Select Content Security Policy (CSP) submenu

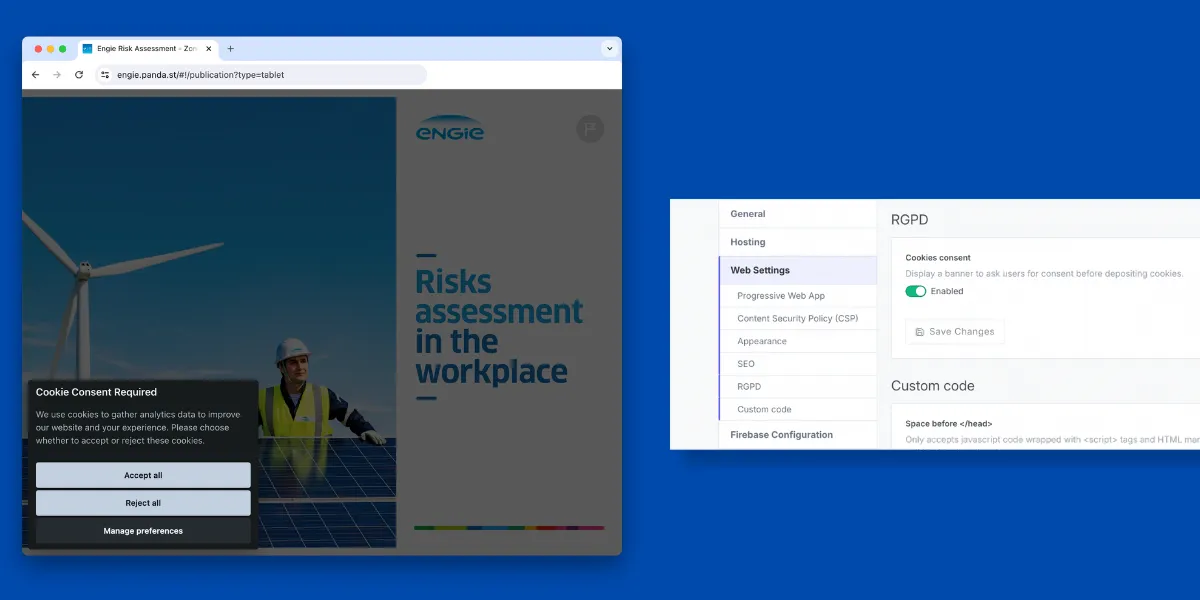click(x=797, y=319)
